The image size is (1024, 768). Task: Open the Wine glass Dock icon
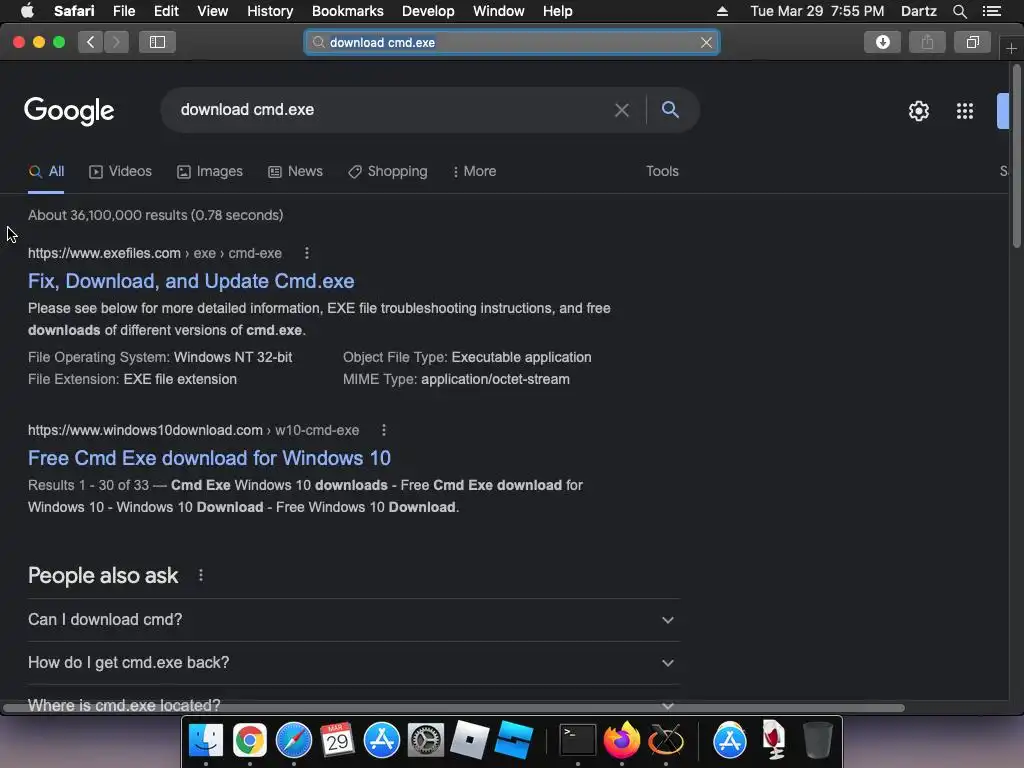pyautogui.click(x=773, y=740)
